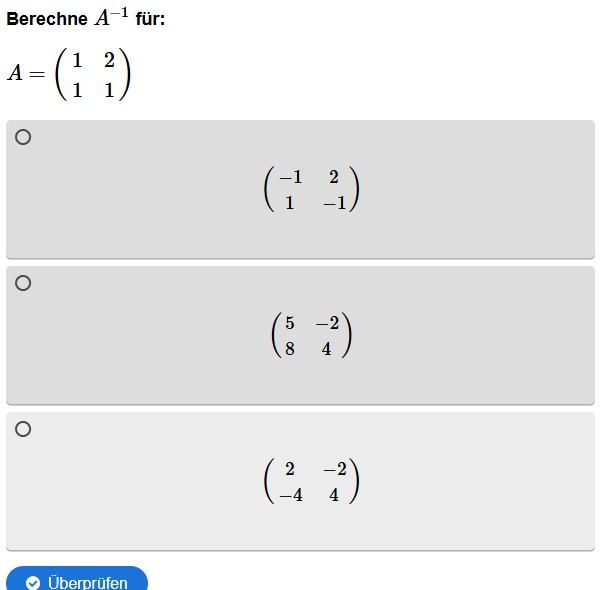Image resolution: width=602 pixels, height=590 pixels.
Task: Click the A⁻¹ symbol in the question
Action: click(x=111, y=17)
